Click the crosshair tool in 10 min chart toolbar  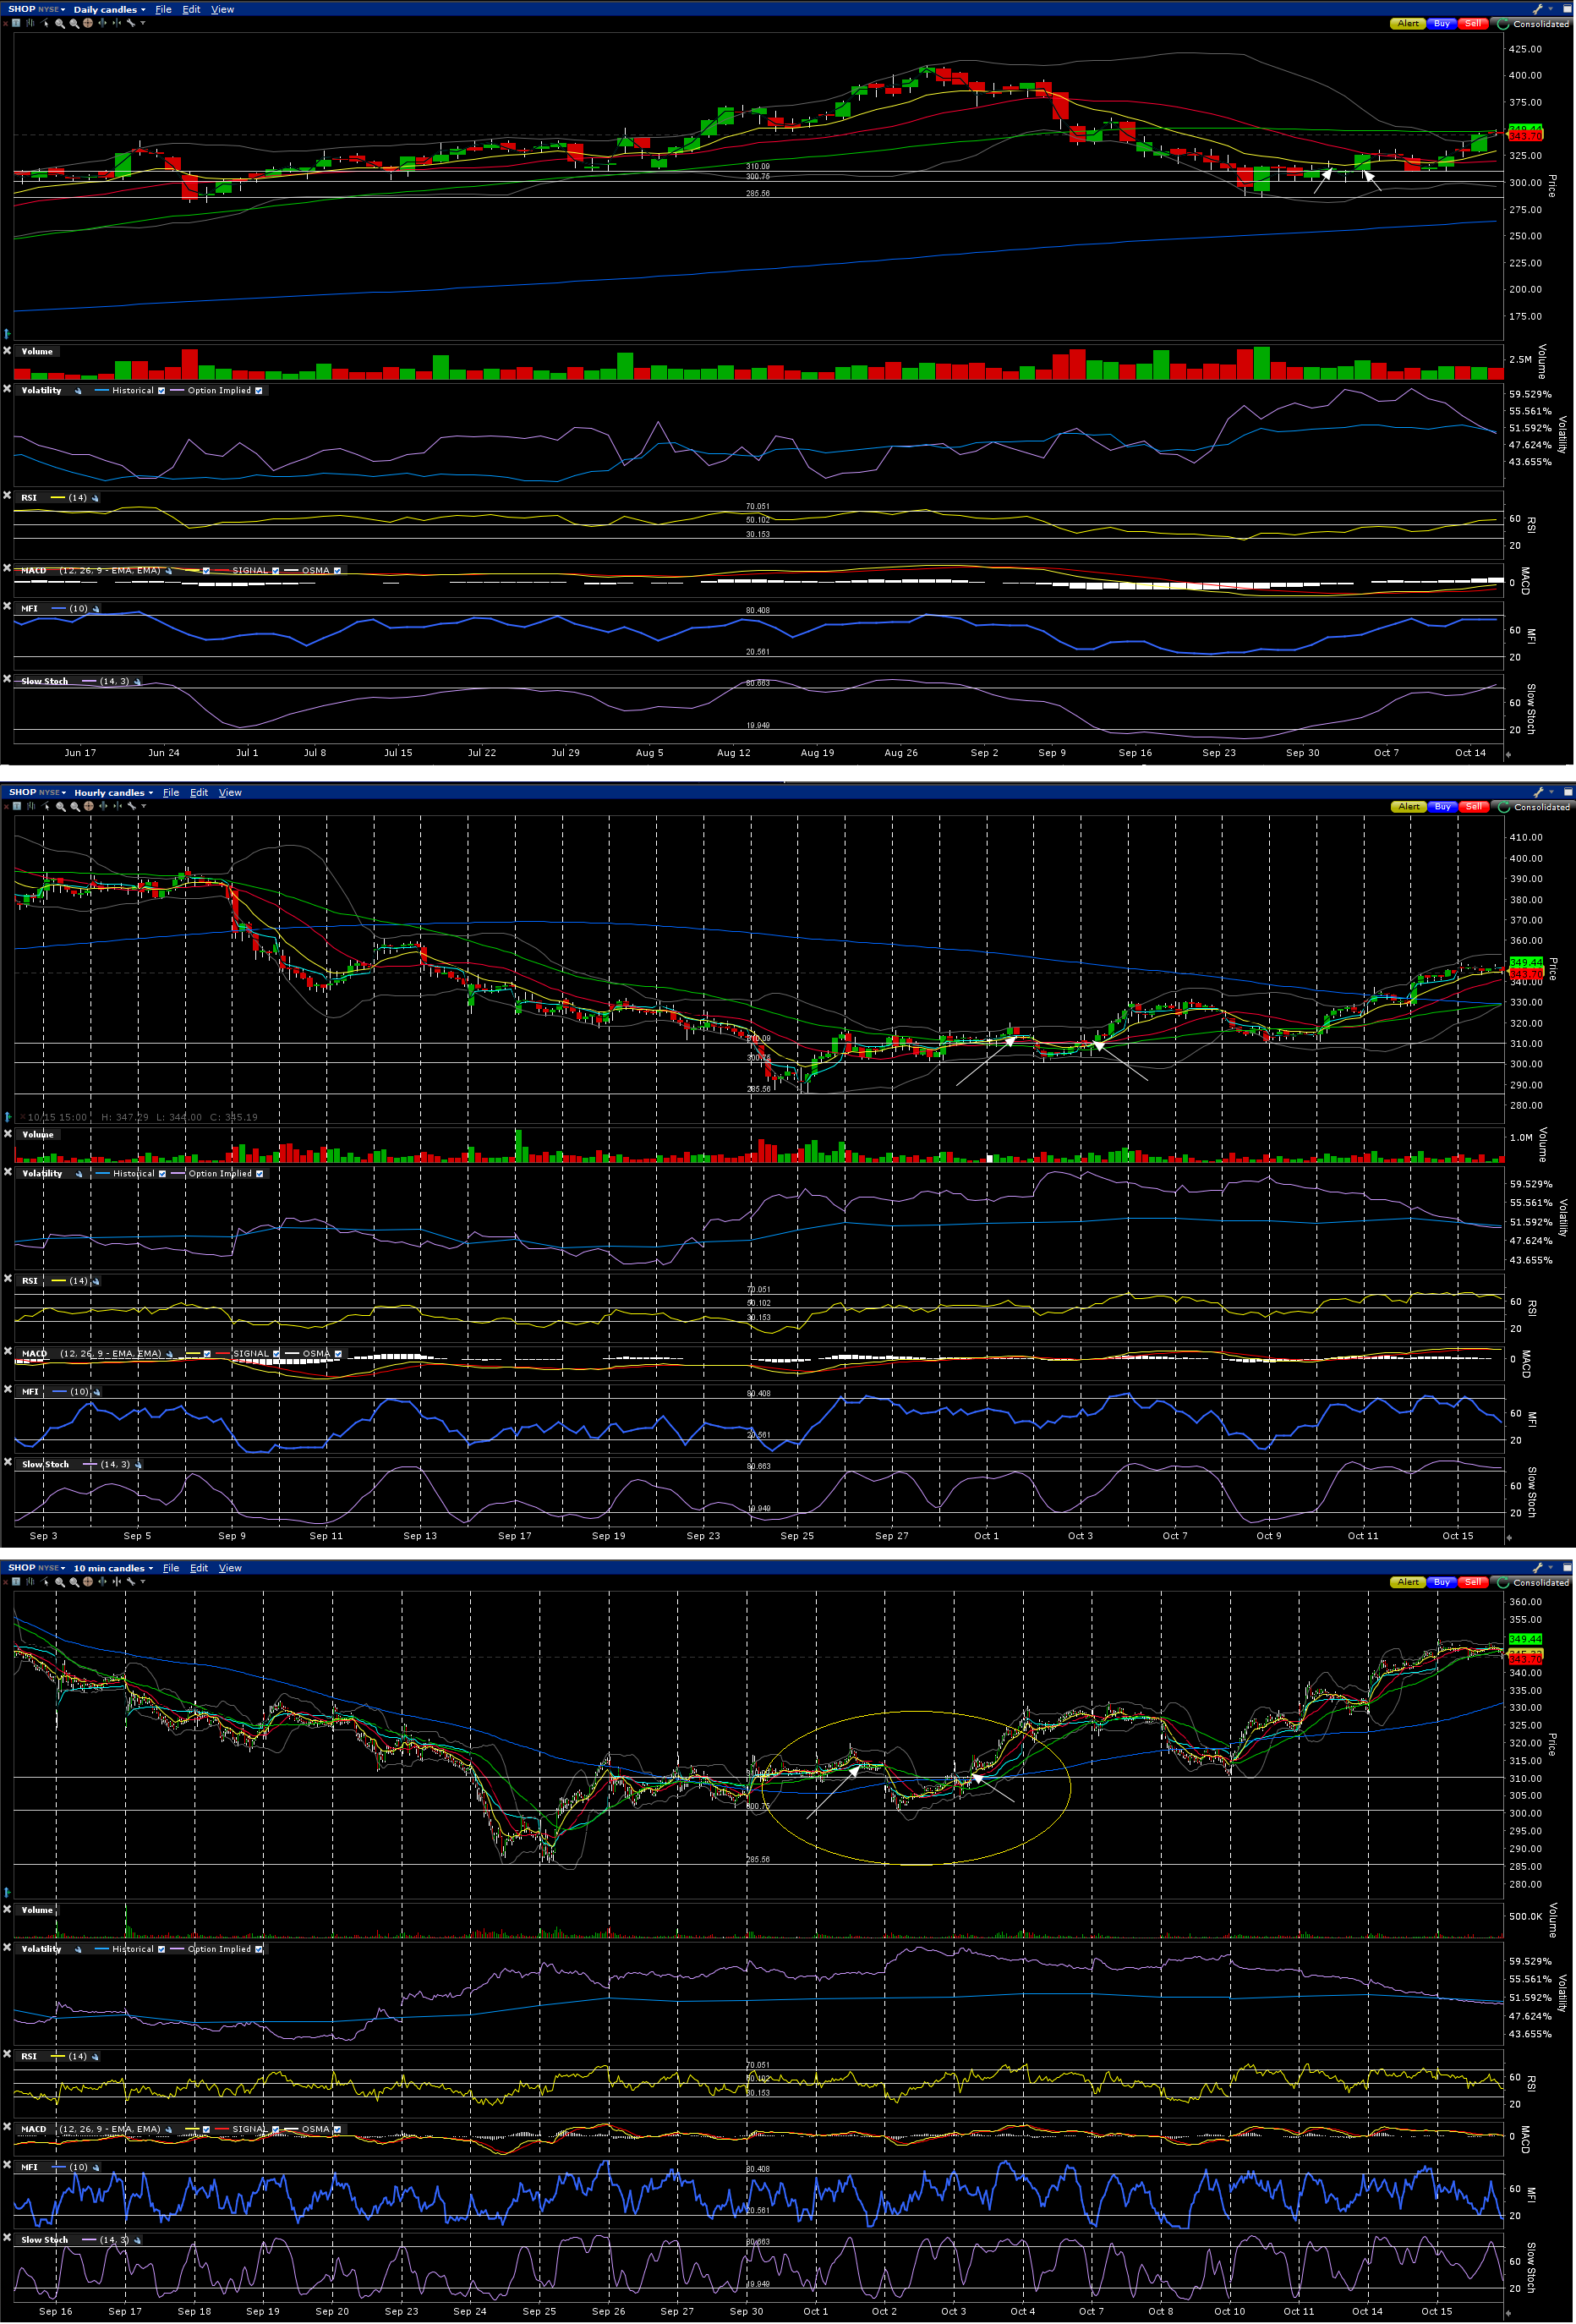click(x=88, y=1582)
